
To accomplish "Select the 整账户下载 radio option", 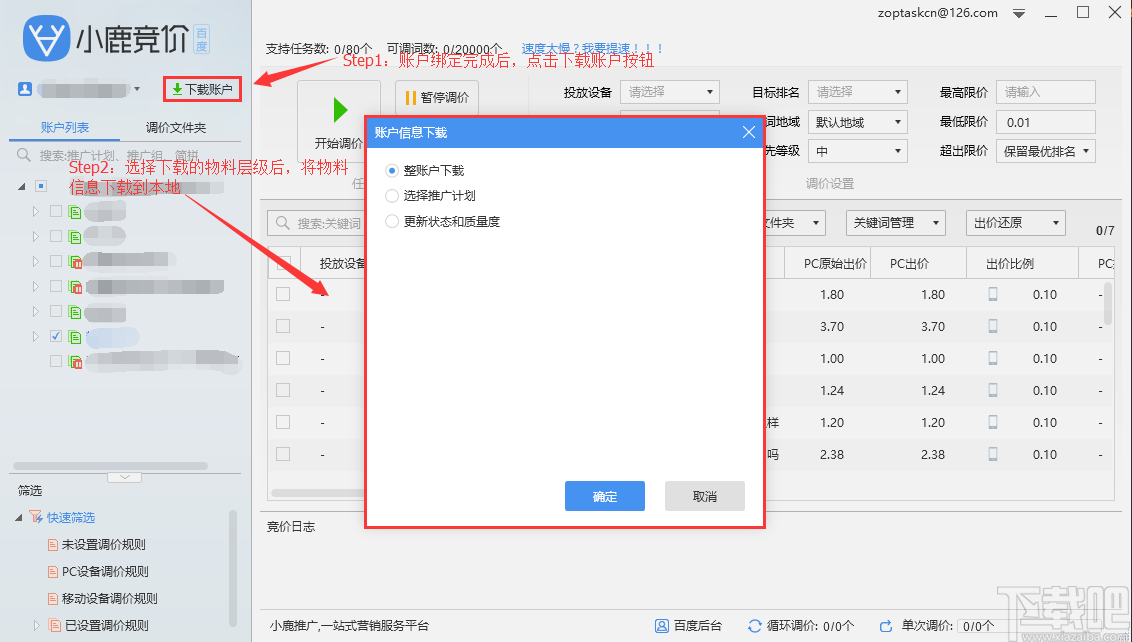I will (394, 170).
